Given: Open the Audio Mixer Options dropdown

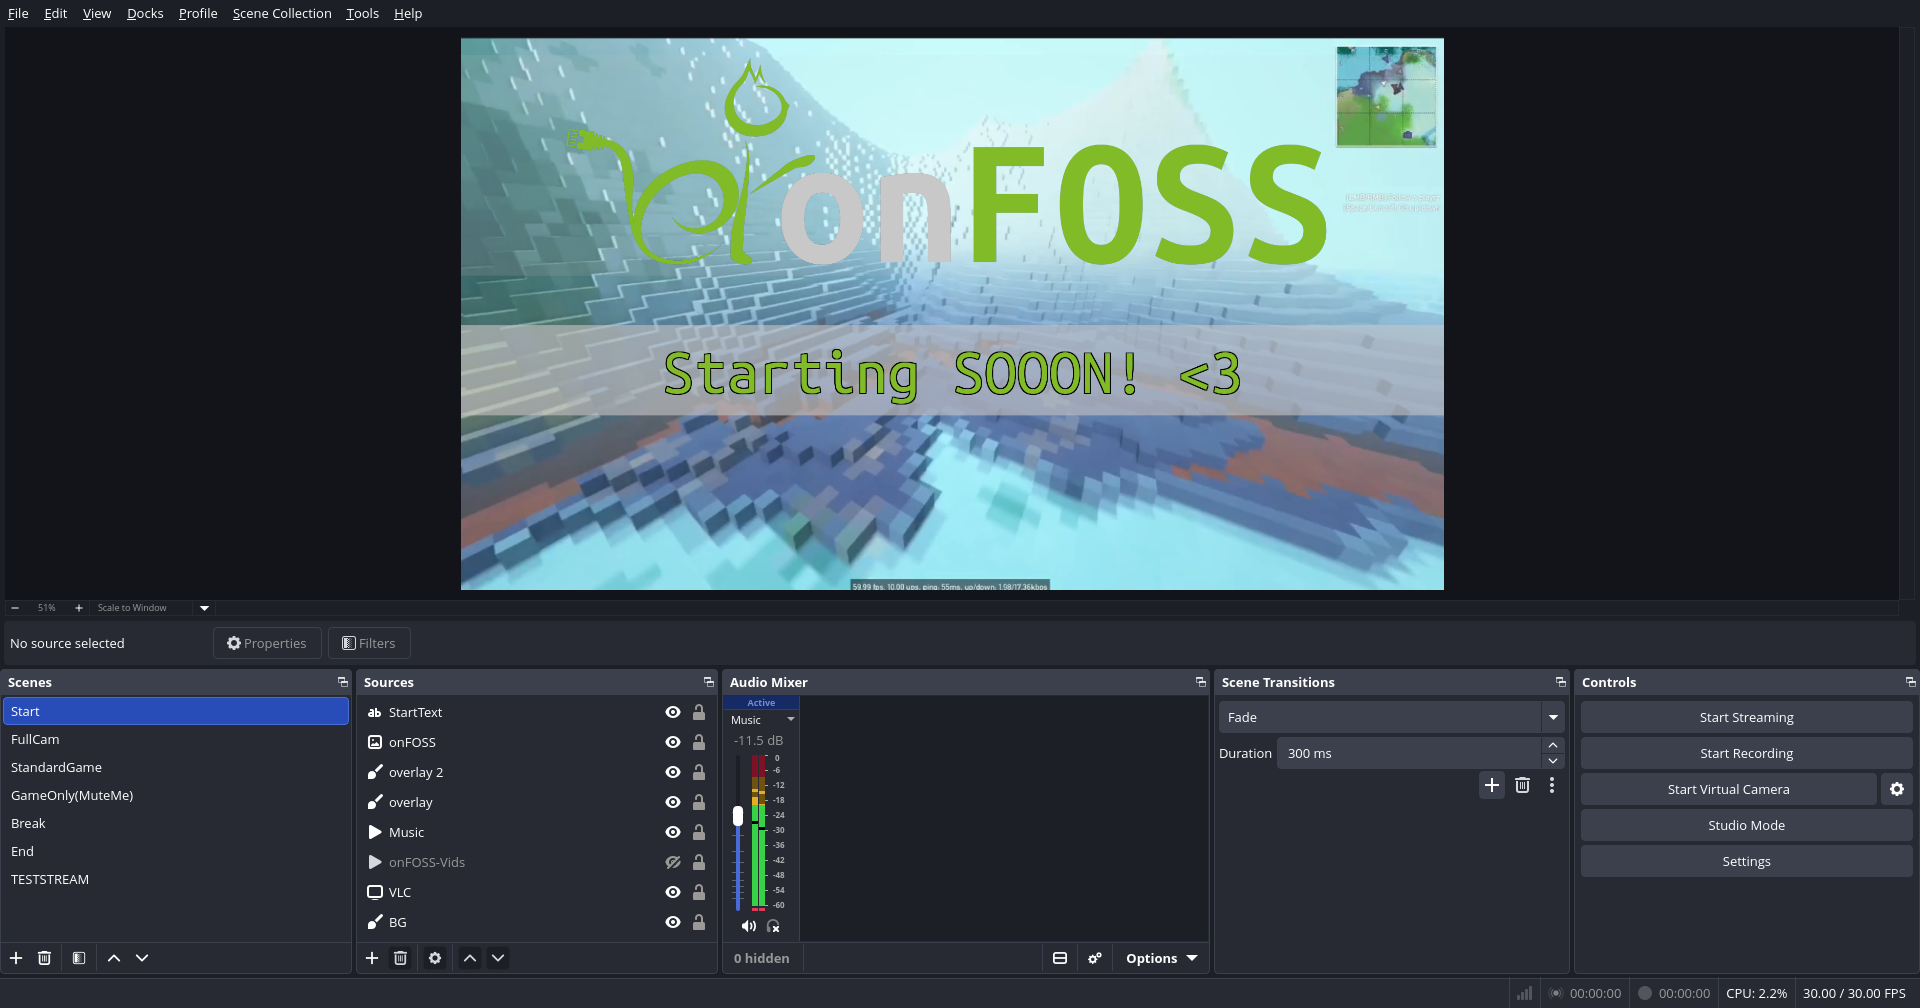Looking at the screenshot, I should point(1161,958).
